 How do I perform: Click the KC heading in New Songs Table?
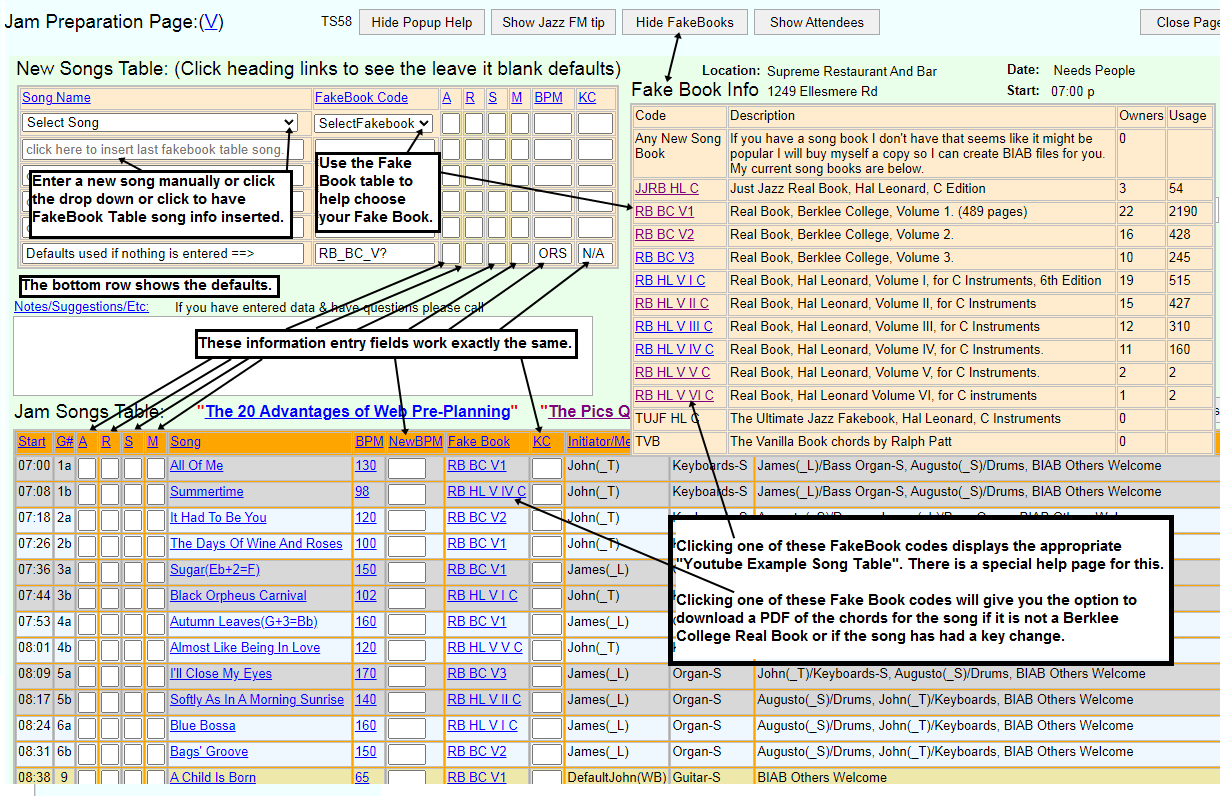point(587,98)
